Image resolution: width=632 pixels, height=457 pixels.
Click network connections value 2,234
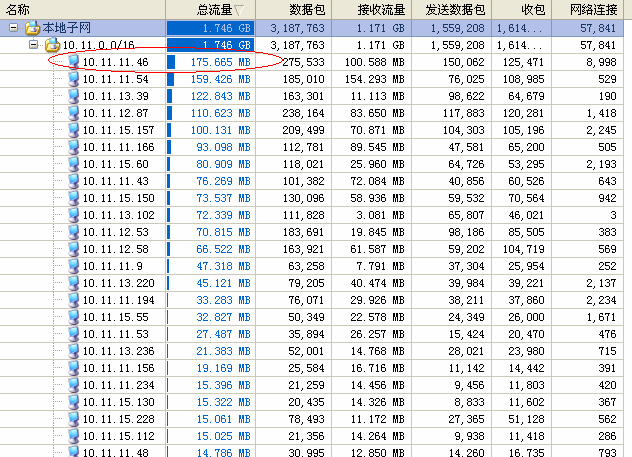[601, 300]
